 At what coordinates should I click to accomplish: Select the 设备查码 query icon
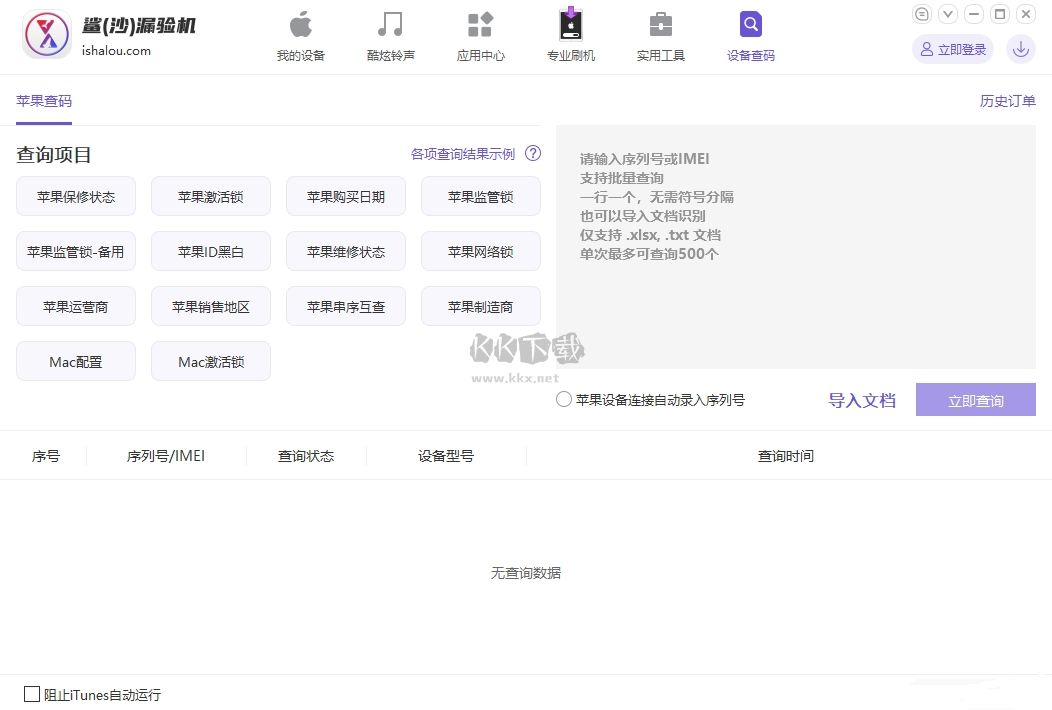tap(750, 35)
